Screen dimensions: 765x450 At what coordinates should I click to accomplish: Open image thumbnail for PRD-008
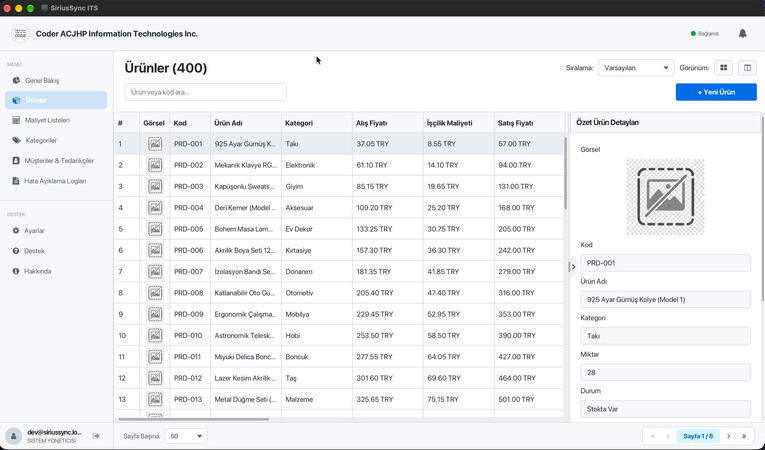click(x=155, y=293)
